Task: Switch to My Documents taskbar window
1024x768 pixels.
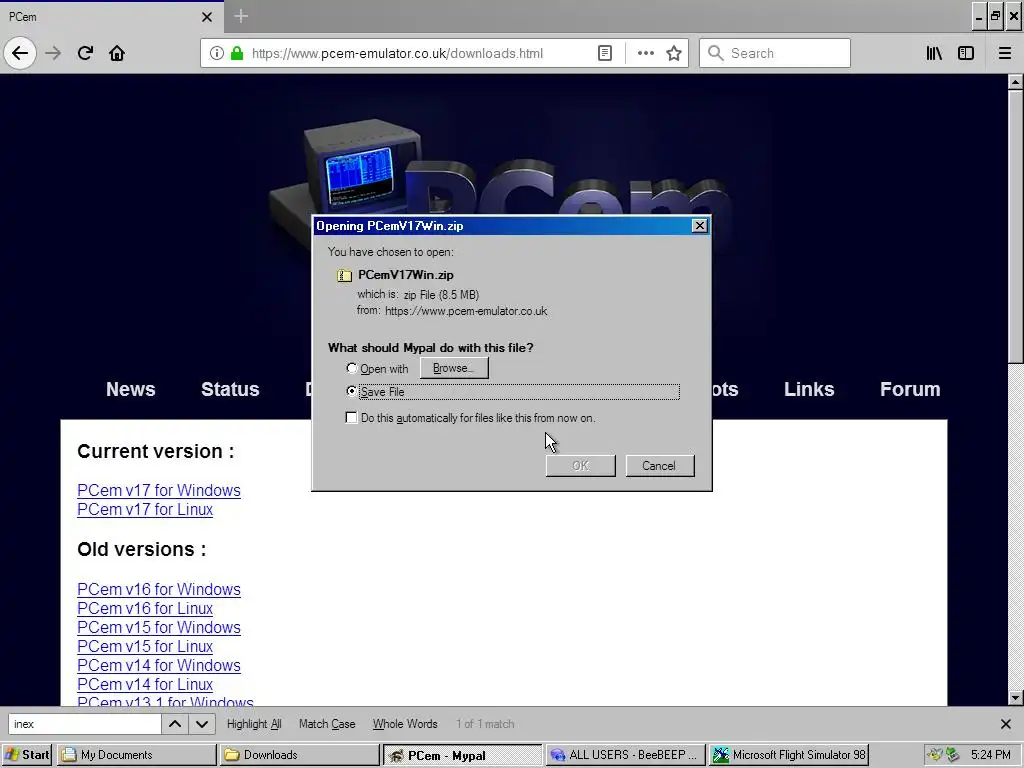Action: 136,754
